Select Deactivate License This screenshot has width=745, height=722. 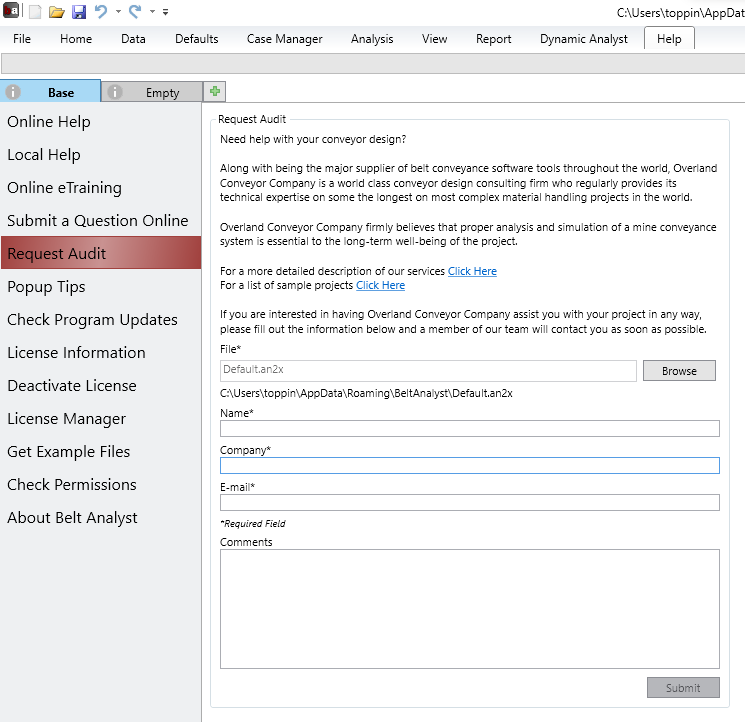pyautogui.click(x=101, y=386)
